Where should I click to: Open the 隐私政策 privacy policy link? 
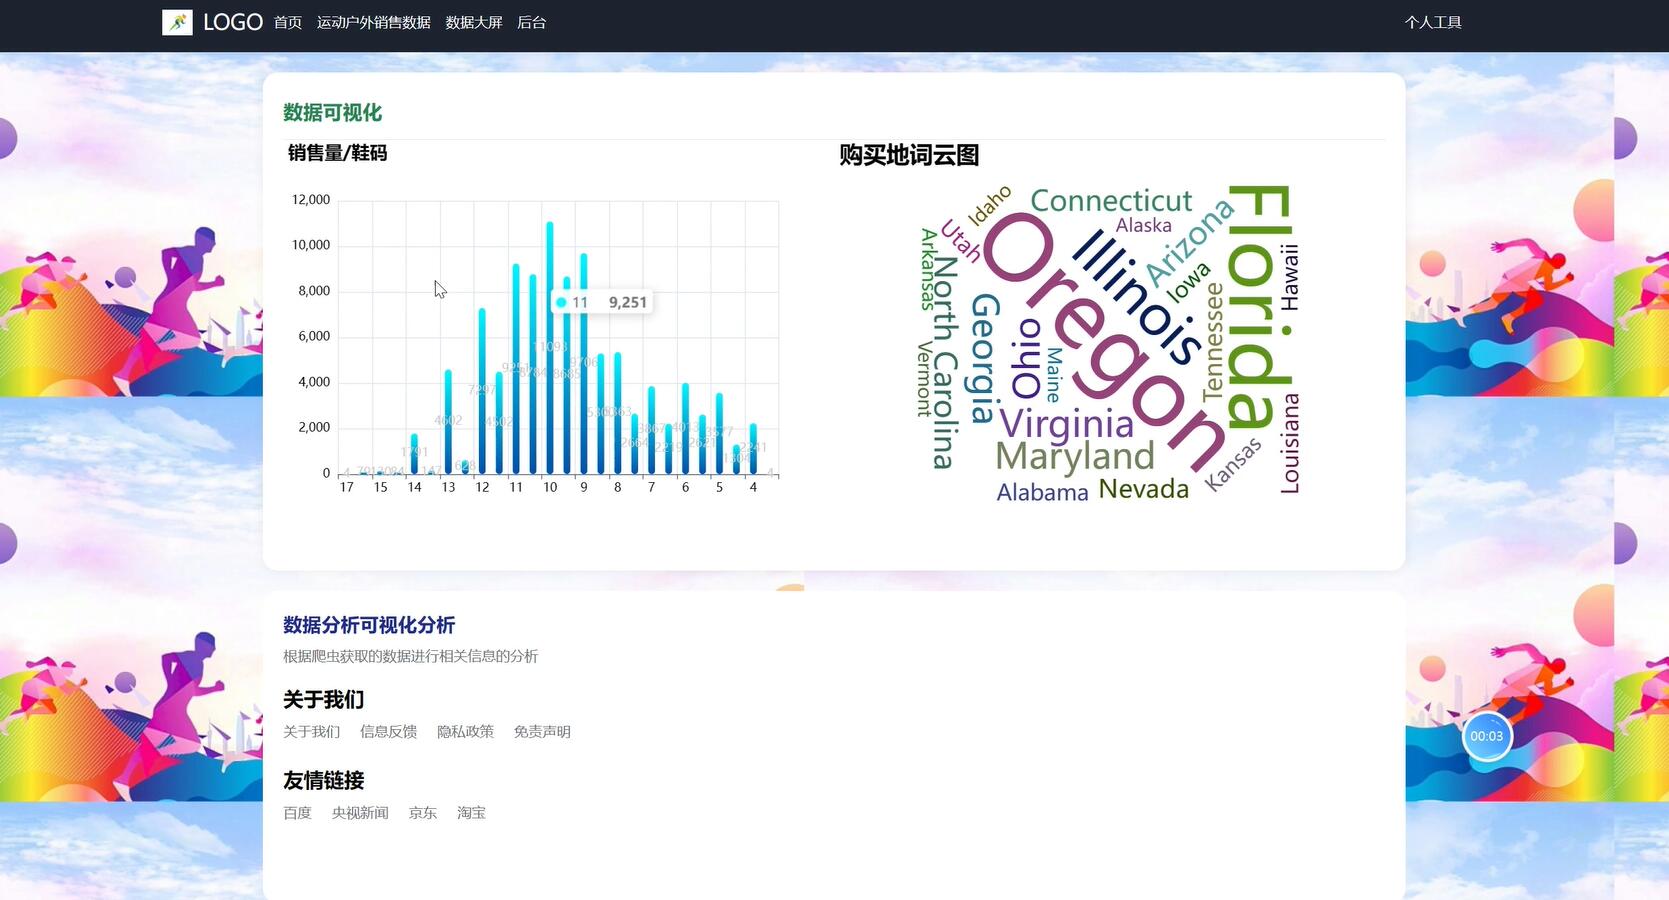click(x=465, y=731)
